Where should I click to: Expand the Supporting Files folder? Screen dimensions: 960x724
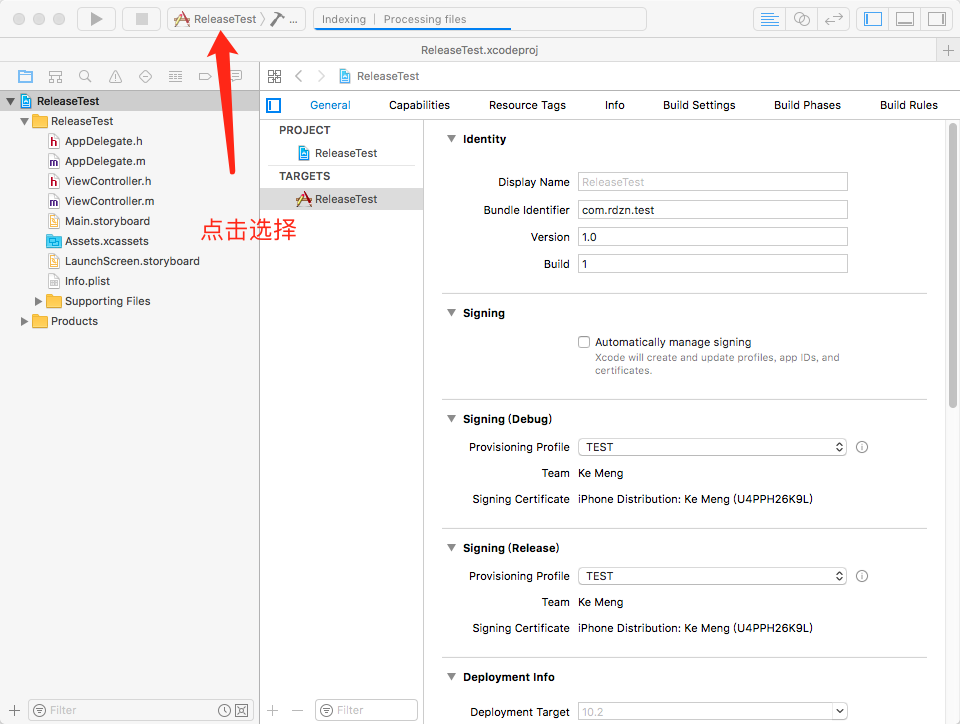(38, 301)
